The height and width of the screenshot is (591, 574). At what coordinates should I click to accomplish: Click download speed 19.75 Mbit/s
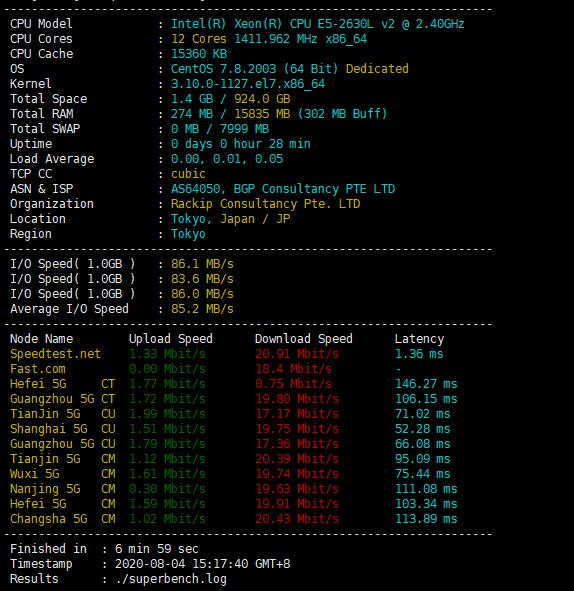(297, 429)
